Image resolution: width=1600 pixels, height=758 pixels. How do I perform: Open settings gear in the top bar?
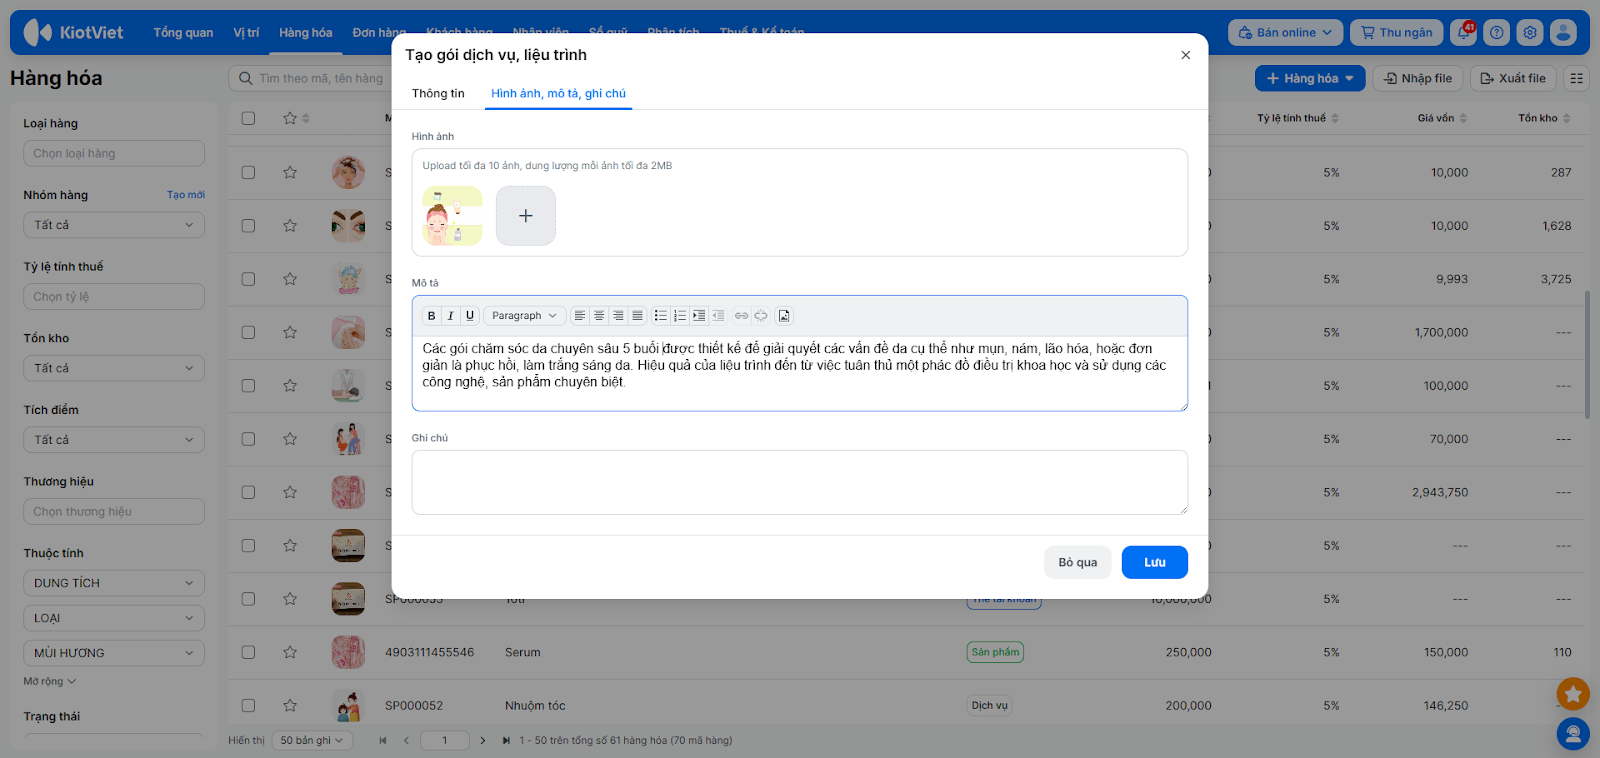(x=1530, y=33)
